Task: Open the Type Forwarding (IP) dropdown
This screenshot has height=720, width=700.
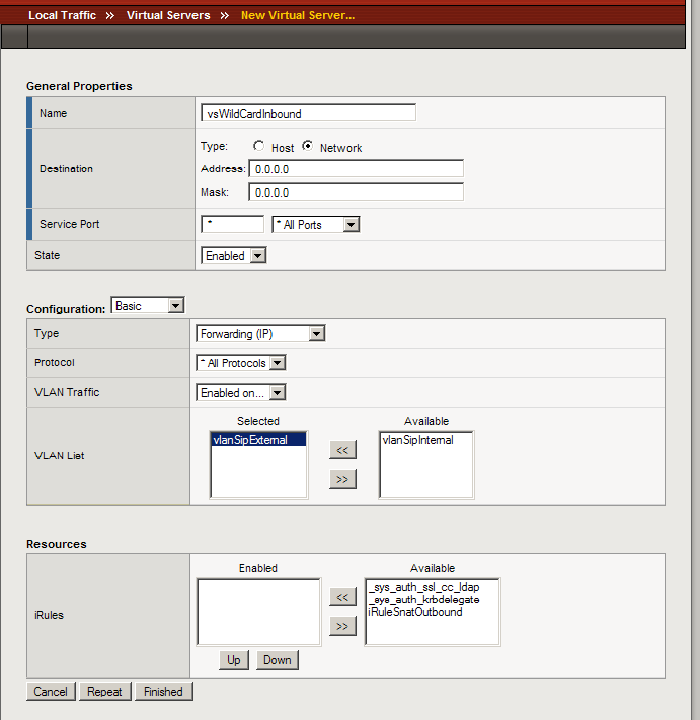Action: click(x=260, y=334)
